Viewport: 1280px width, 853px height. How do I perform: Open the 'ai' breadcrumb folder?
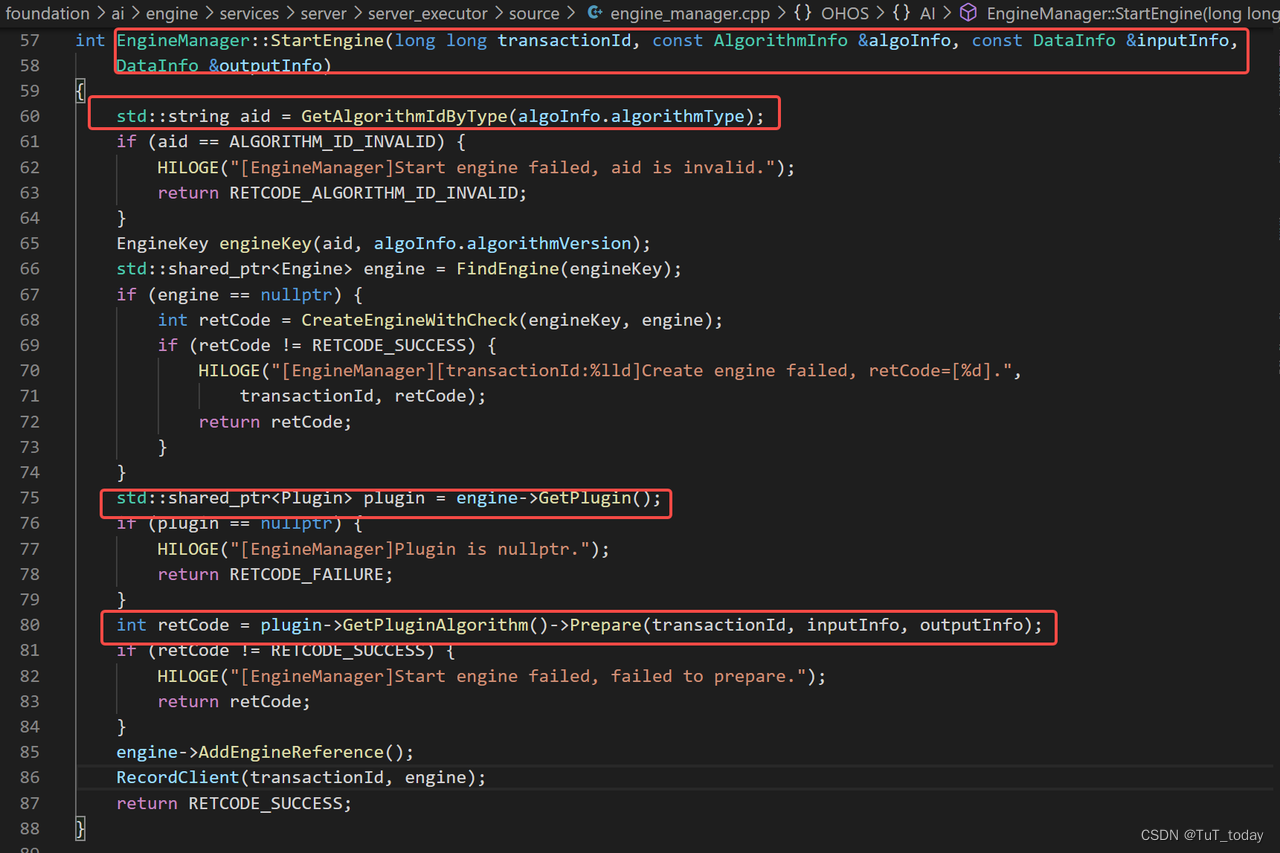[x=118, y=13]
